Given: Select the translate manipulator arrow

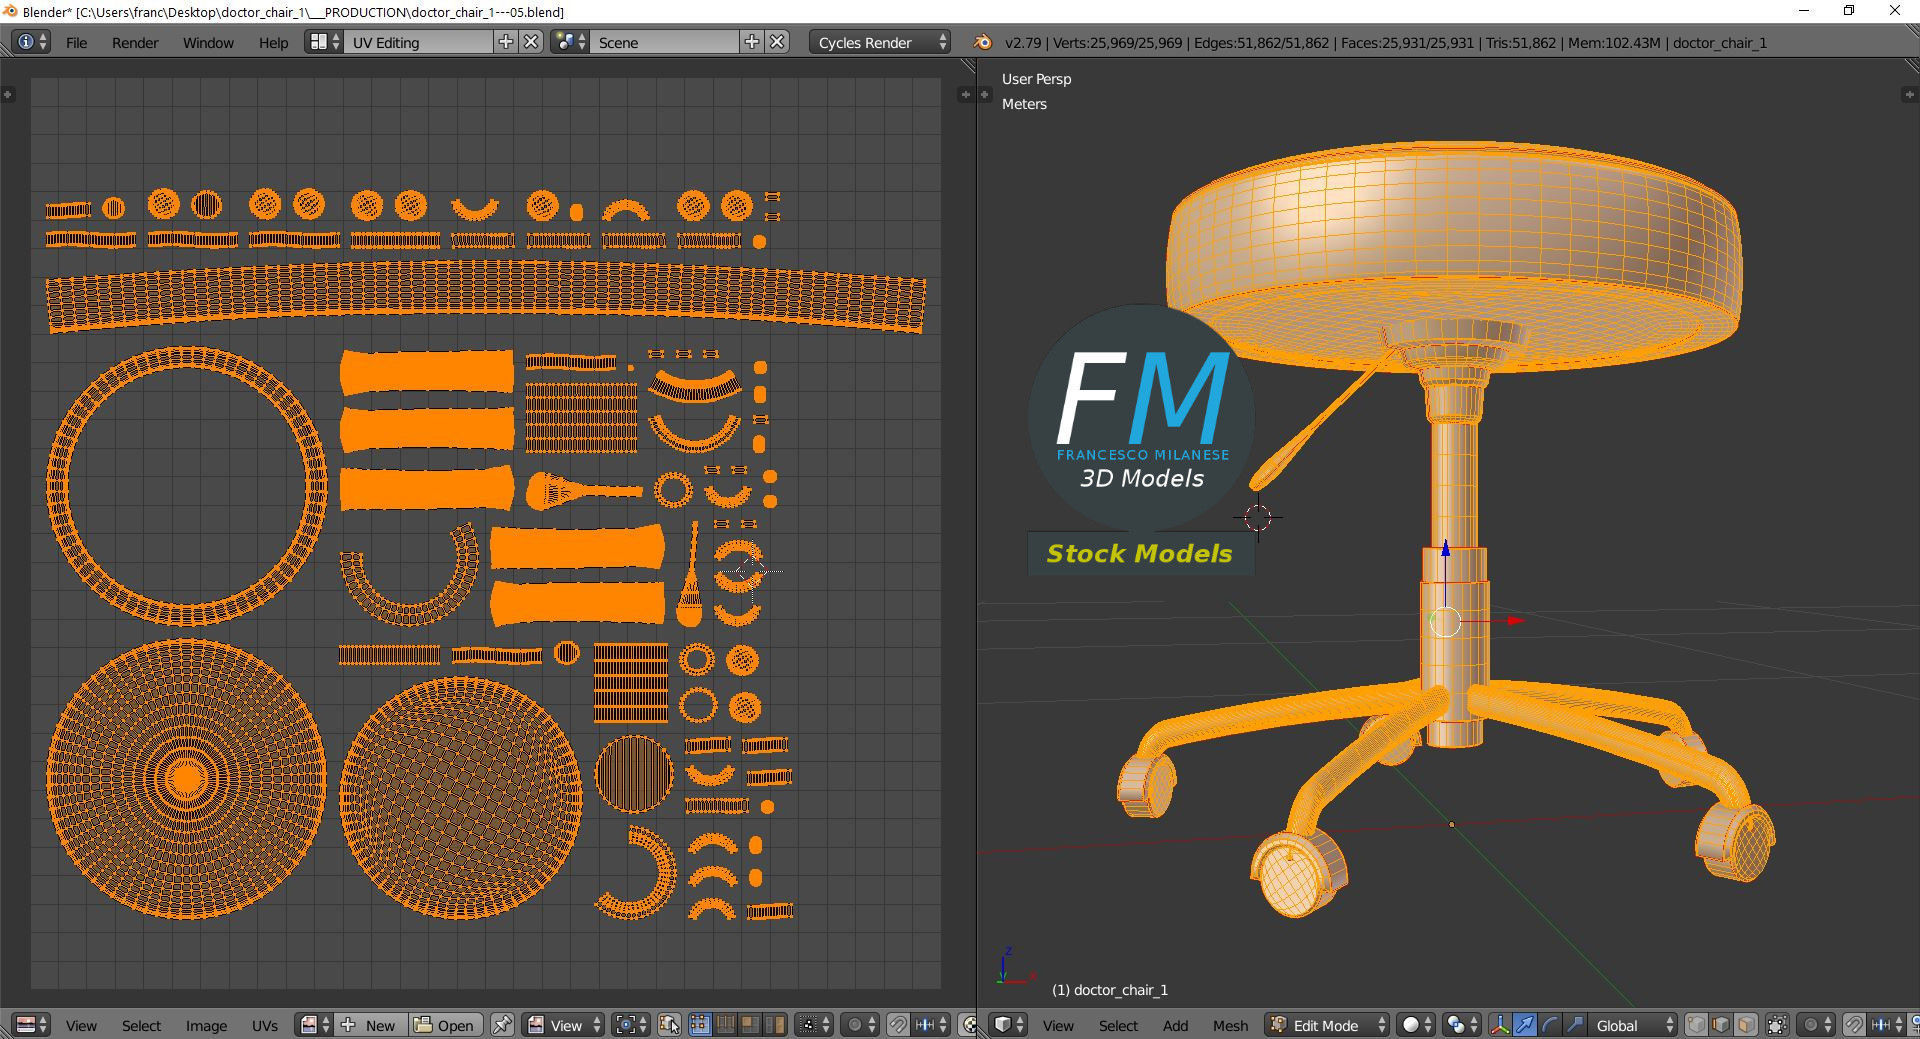Looking at the screenshot, I should (1524, 1025).
